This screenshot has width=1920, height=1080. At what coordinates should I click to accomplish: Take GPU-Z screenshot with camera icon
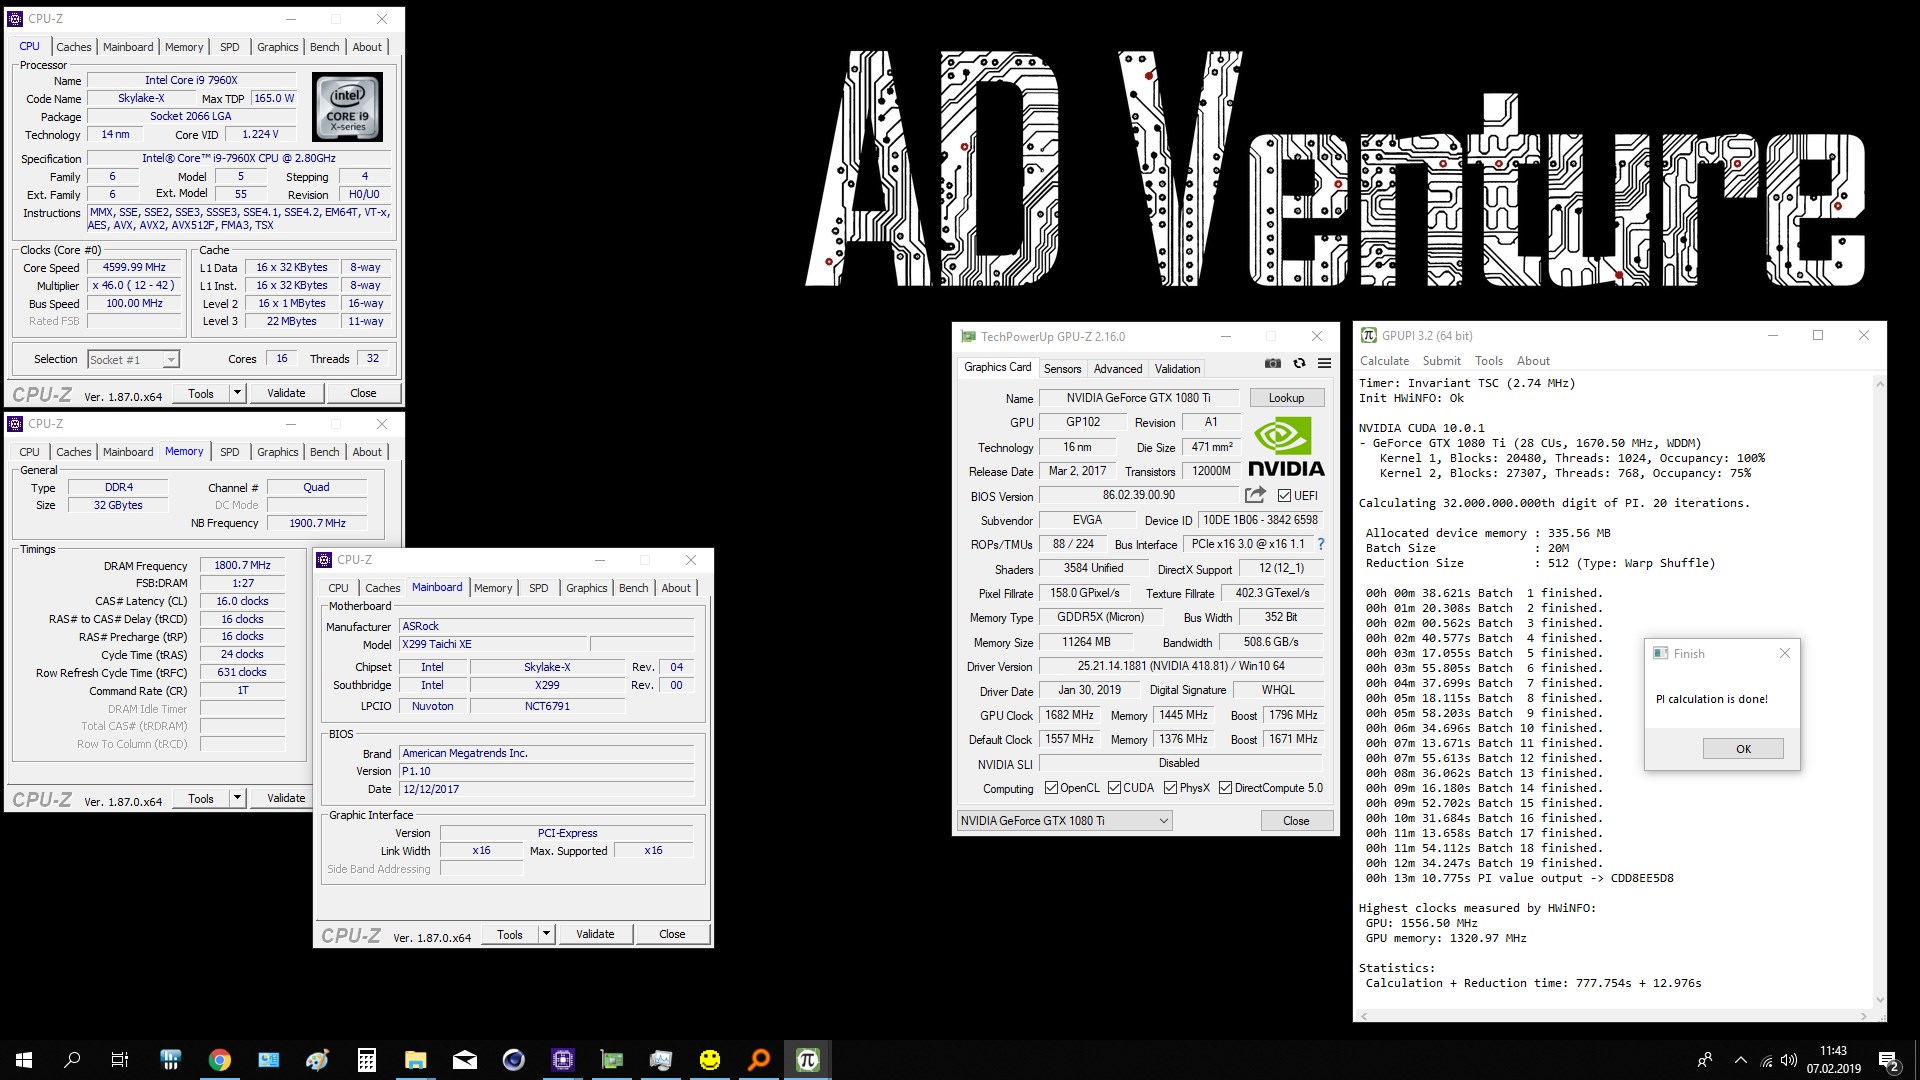tap(1272, 363)
